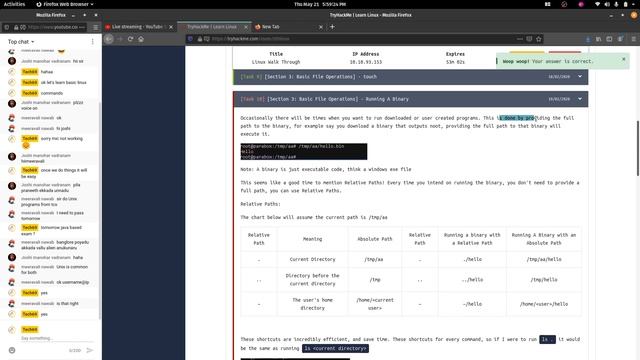Open hamburger menu in the YouTube chat window

pos(96,27)
